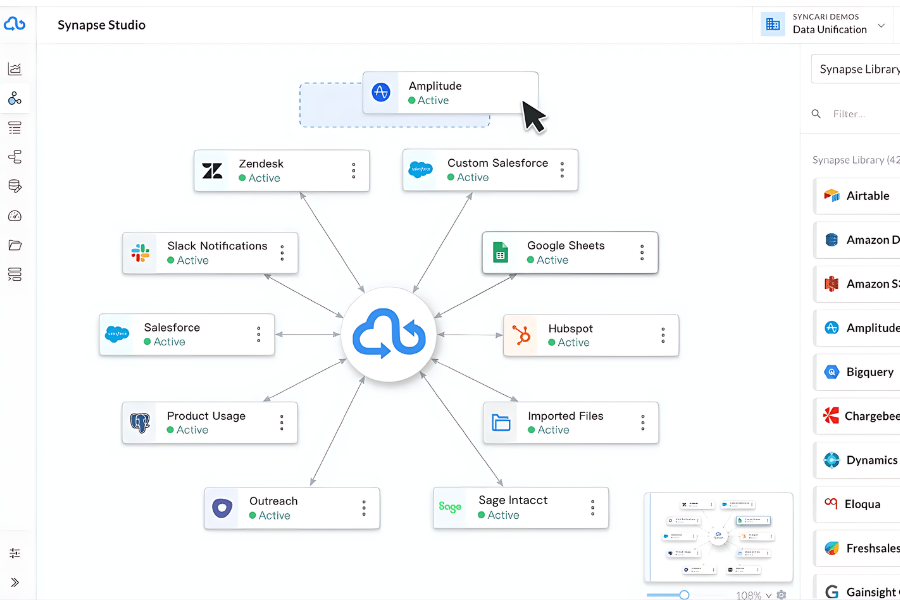Click the Filter search field in the library panel
Viewport: 900px width, 600px height.
[862, 114]
